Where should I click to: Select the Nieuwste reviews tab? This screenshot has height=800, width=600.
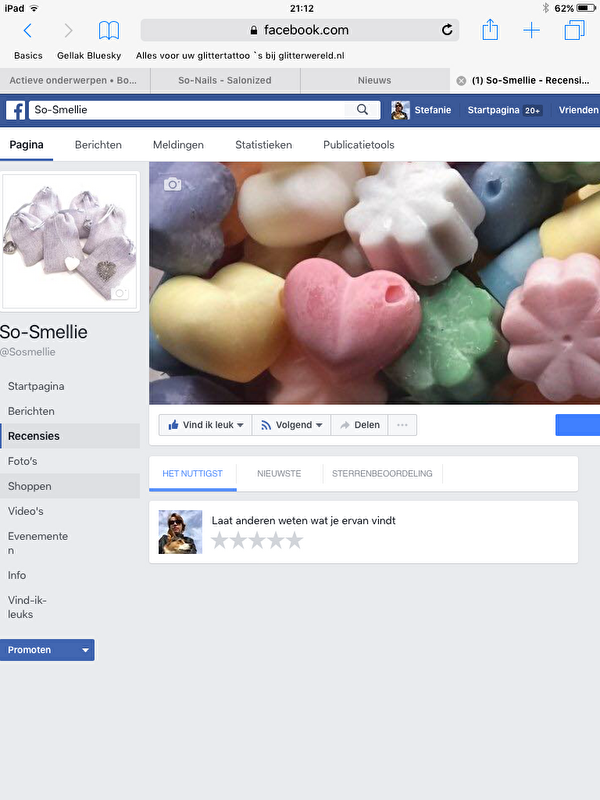click(279, 474)
